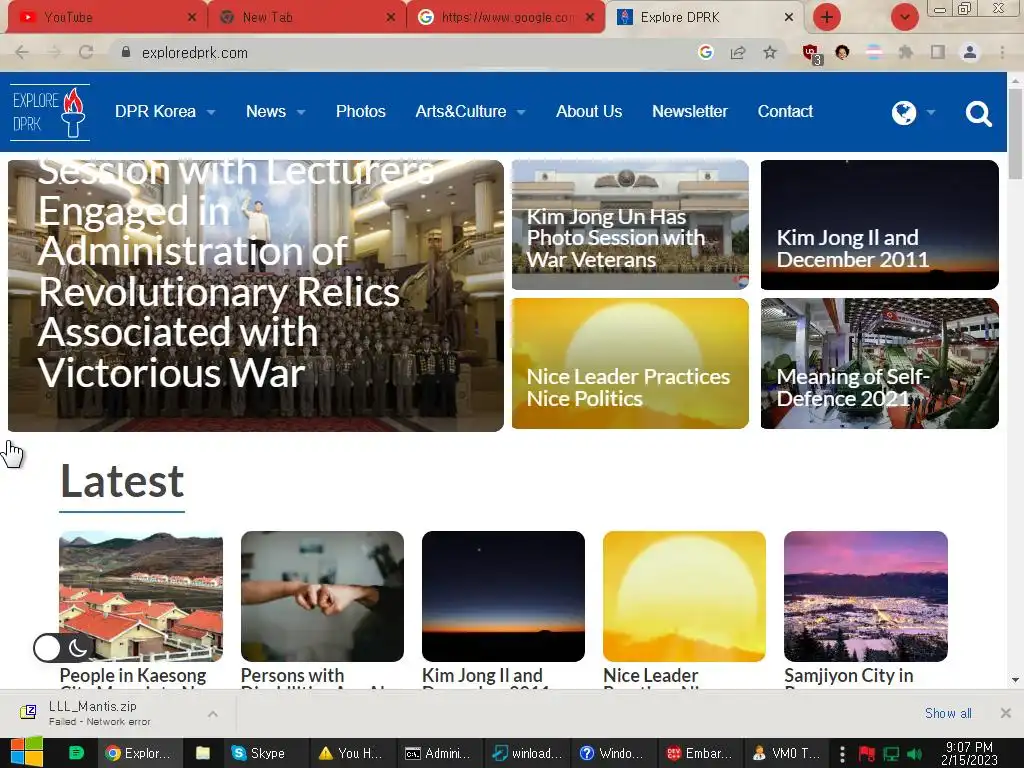Click the Explore DPRK torch logo
Screen dimensions: 1024x768
(x=50, y=112)
